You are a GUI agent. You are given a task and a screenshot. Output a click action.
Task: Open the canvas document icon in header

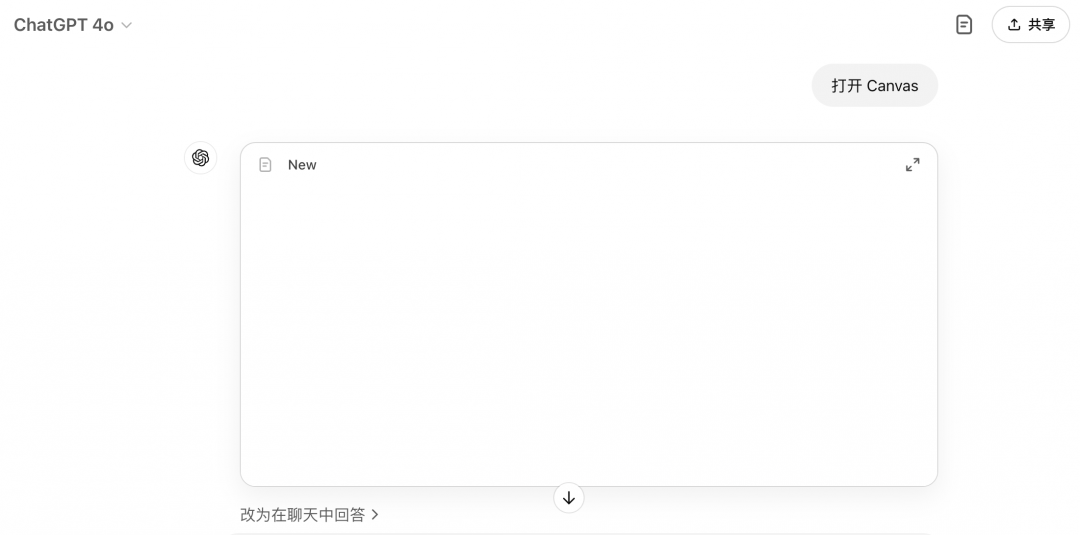(x=964, y=25)
